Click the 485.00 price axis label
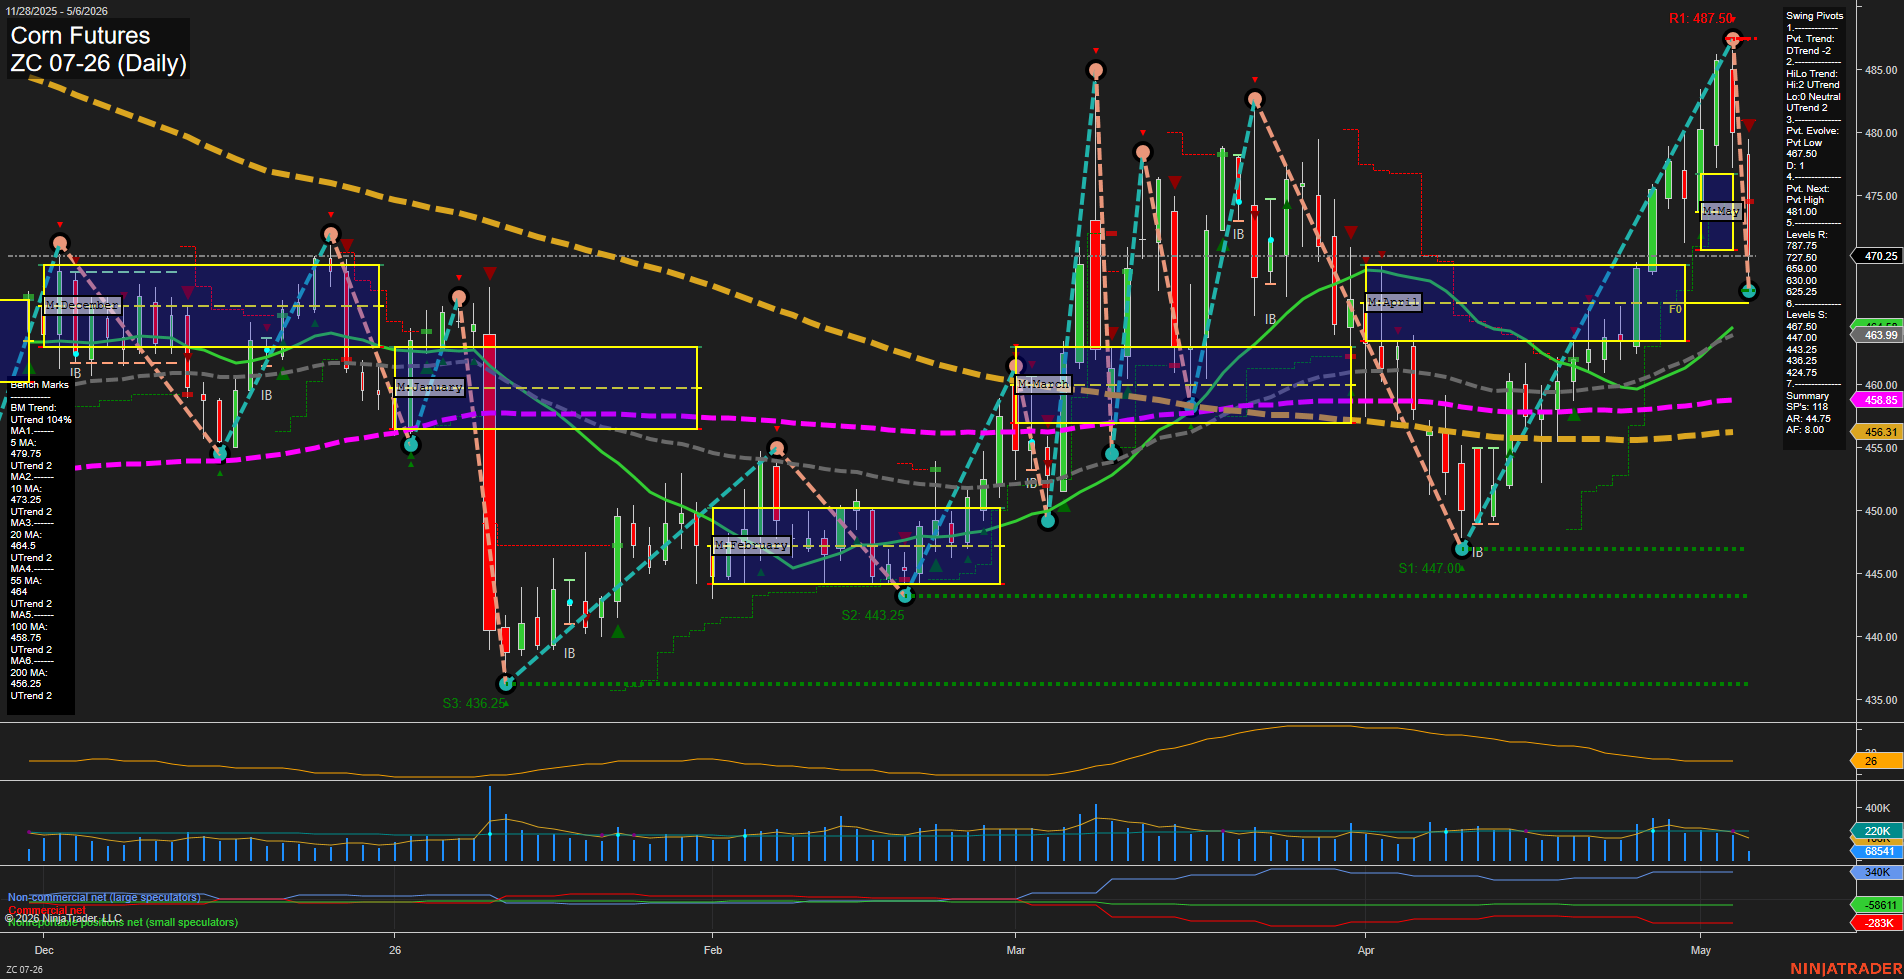The width and height of the screenshot is (1904, 979). click(x=1881, y=70)
